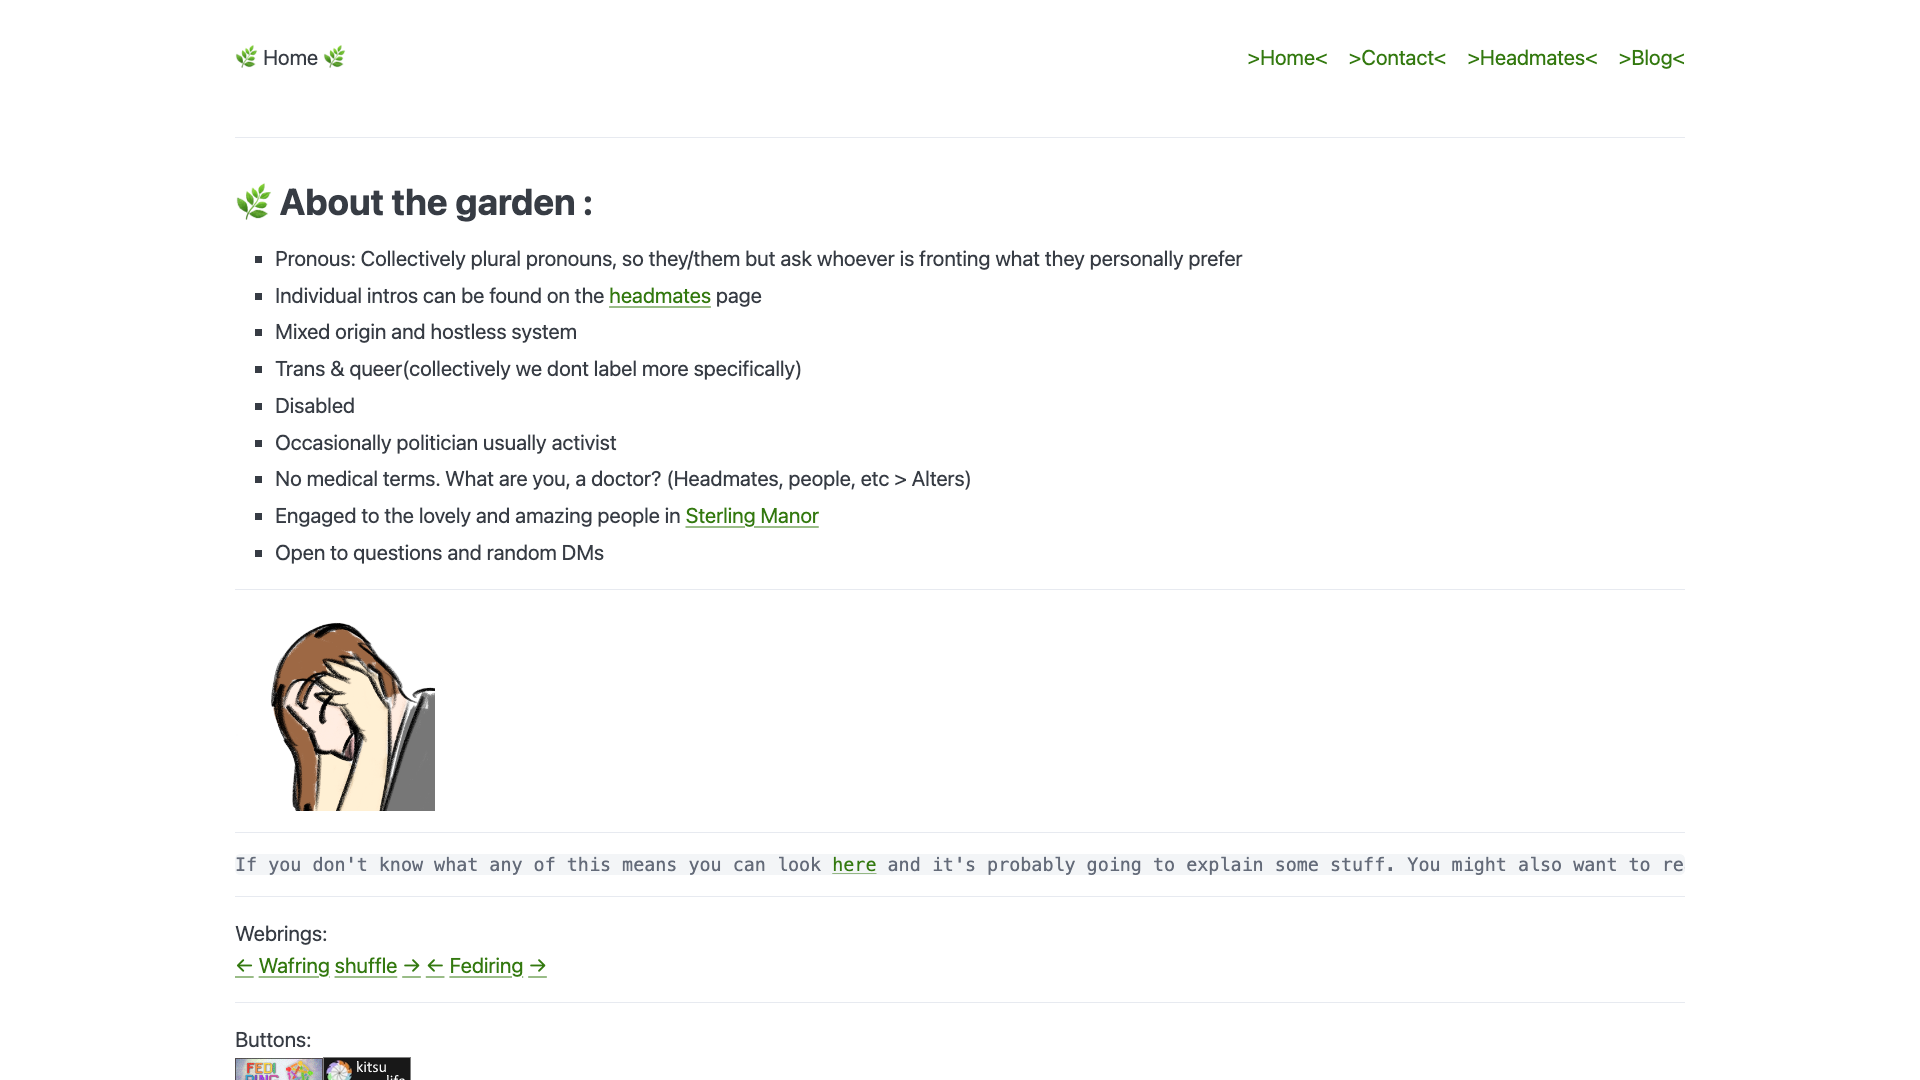Click the 'here' link for explanation
This screenshot has height=1080, width=1920.
pyautogui.click(x=853, y=864)
